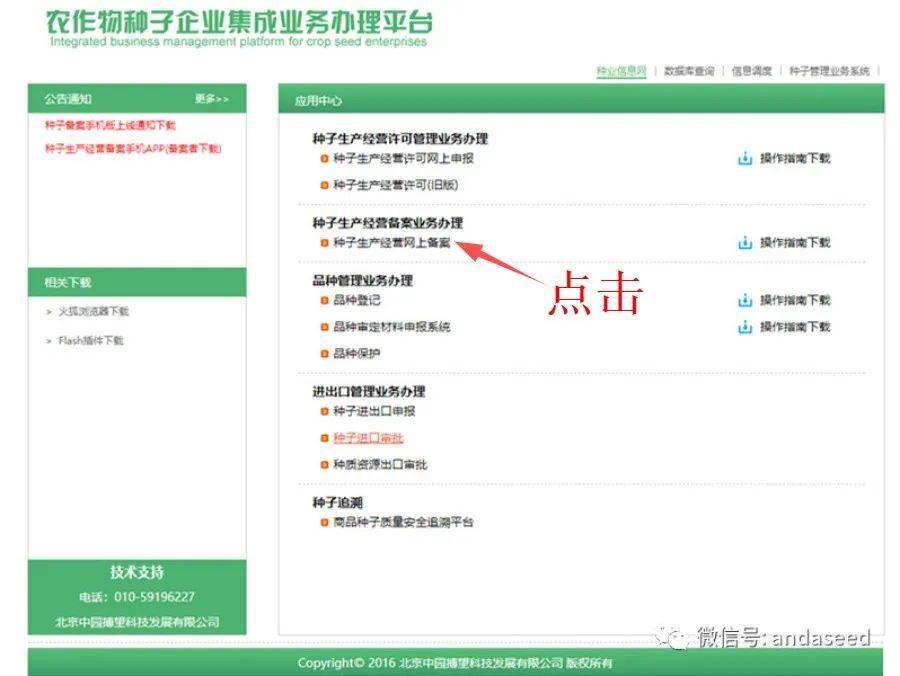
Task: Open the 种子生产经营备案手机APP announcement
Action: click(133, 149)
